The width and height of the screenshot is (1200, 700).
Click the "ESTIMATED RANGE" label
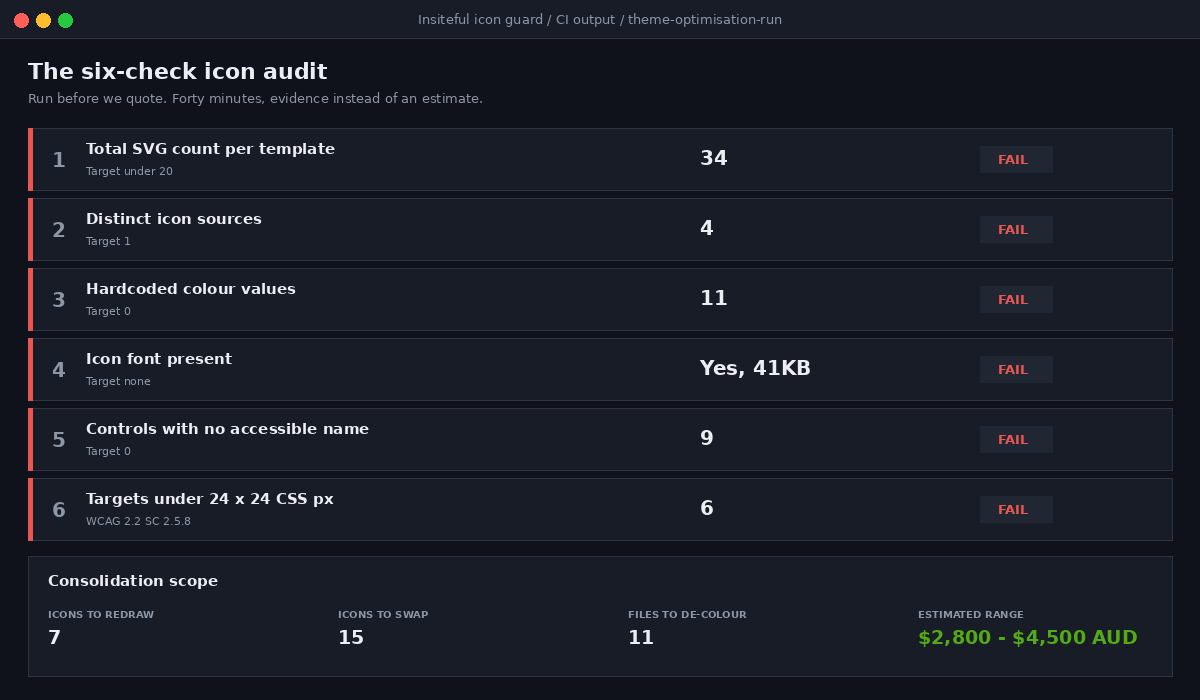(971, 615)
